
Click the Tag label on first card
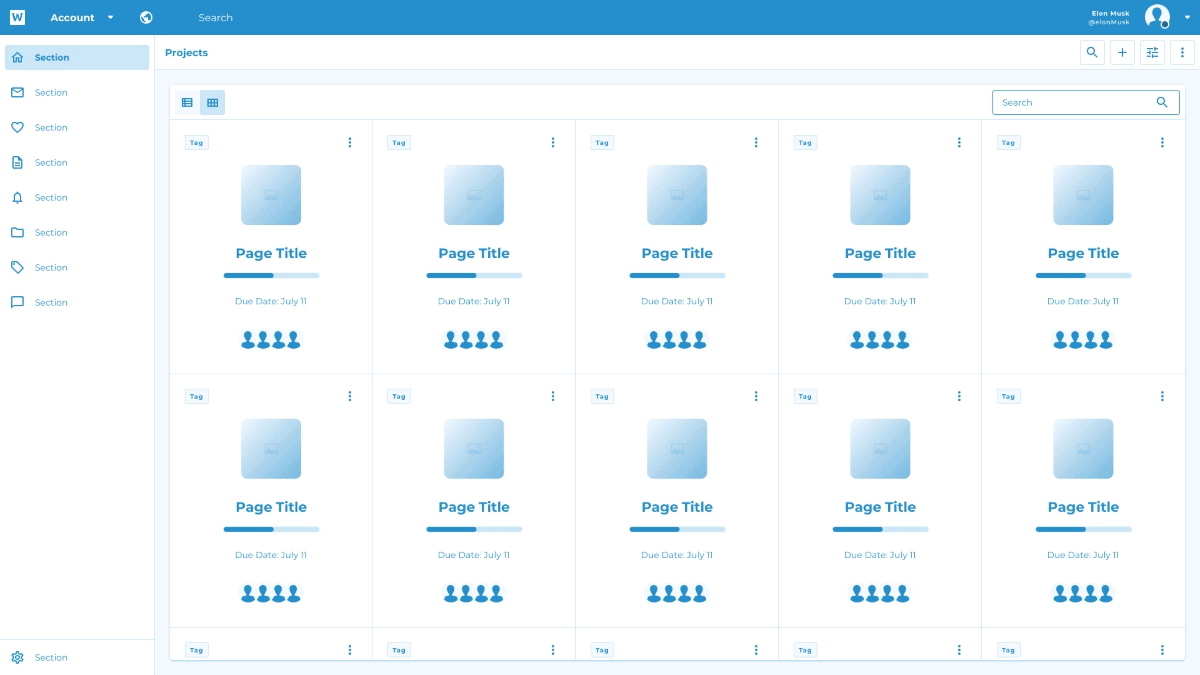coord(196,143)
